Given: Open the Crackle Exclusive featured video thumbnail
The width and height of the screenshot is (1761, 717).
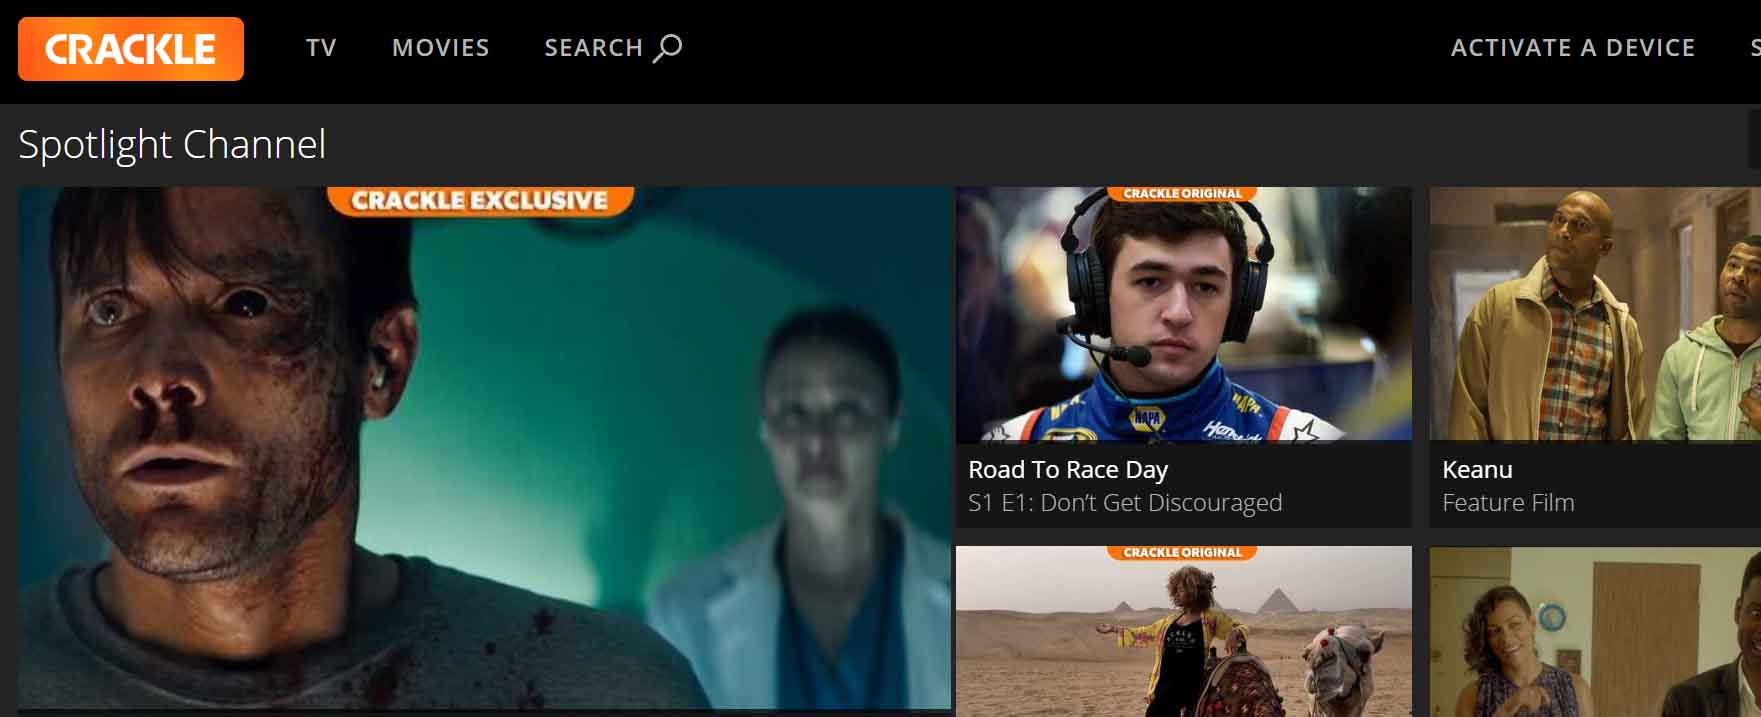Looking at the screenshot, I should [484, 448].
